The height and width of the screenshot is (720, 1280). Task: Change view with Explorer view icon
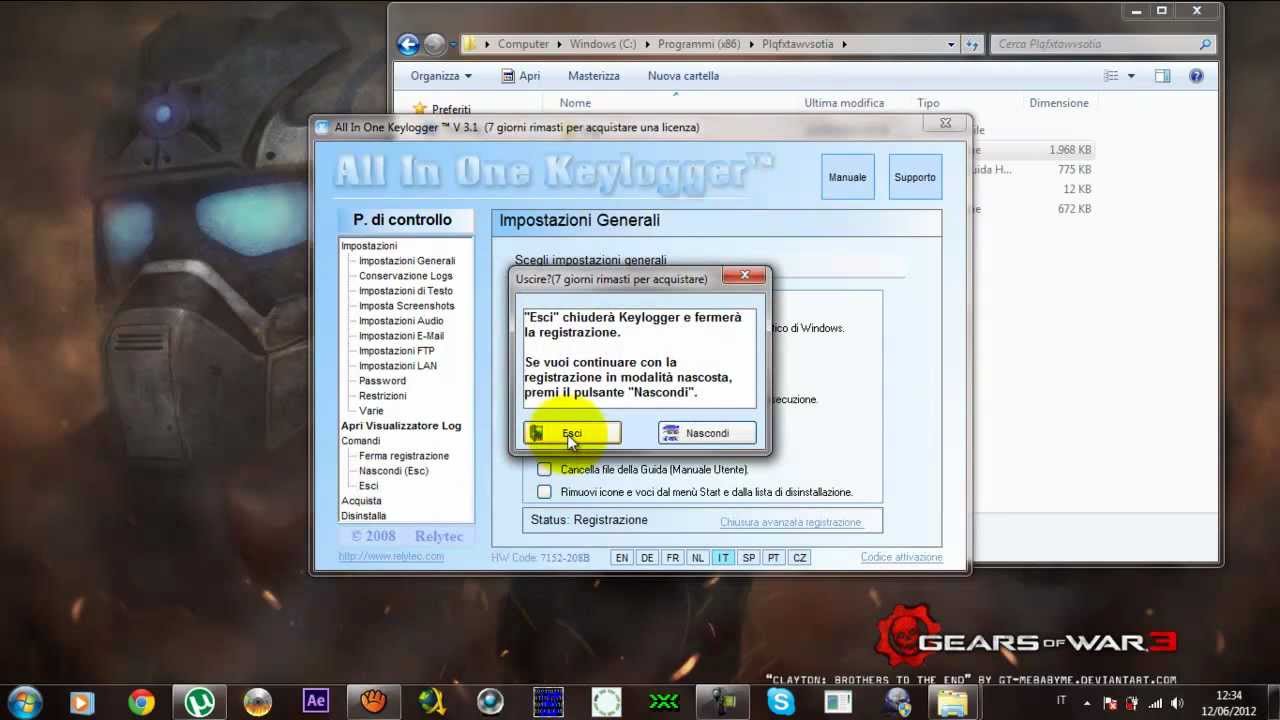1111,76
